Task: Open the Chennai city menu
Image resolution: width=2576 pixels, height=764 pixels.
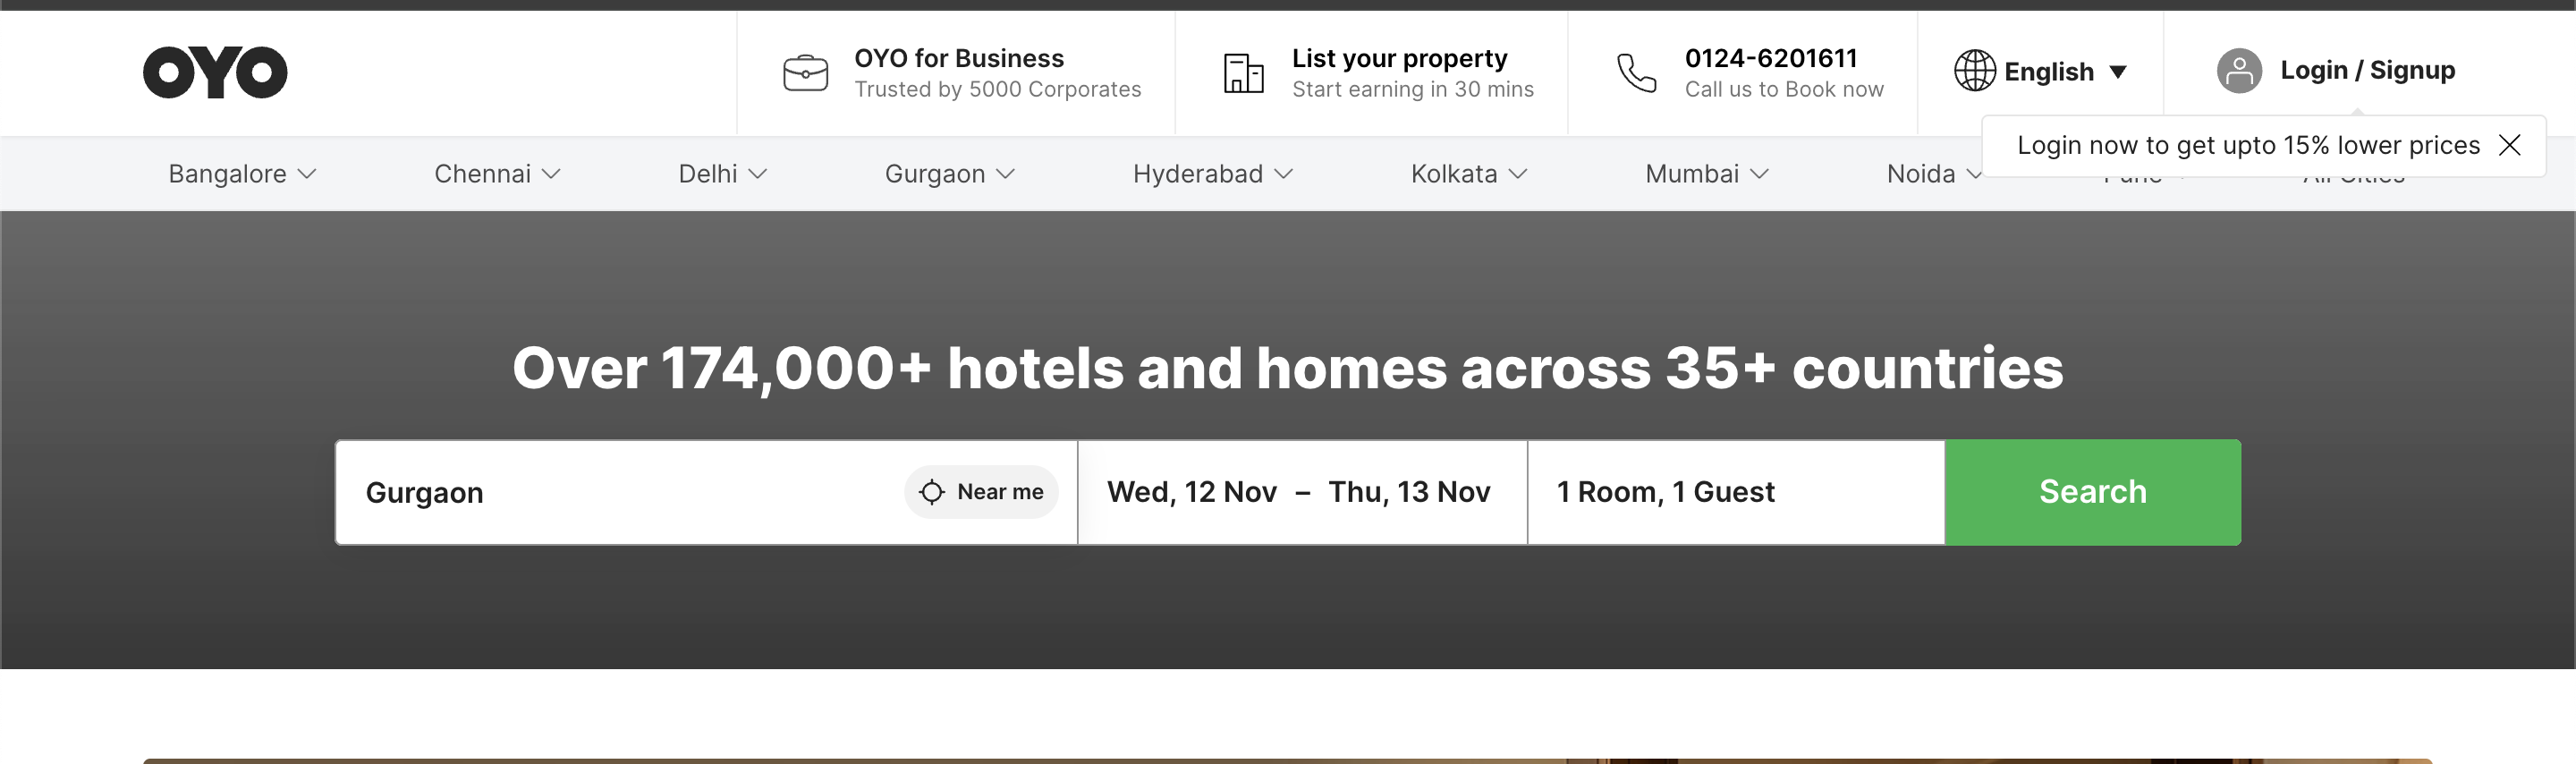Action: pos(497,174)
